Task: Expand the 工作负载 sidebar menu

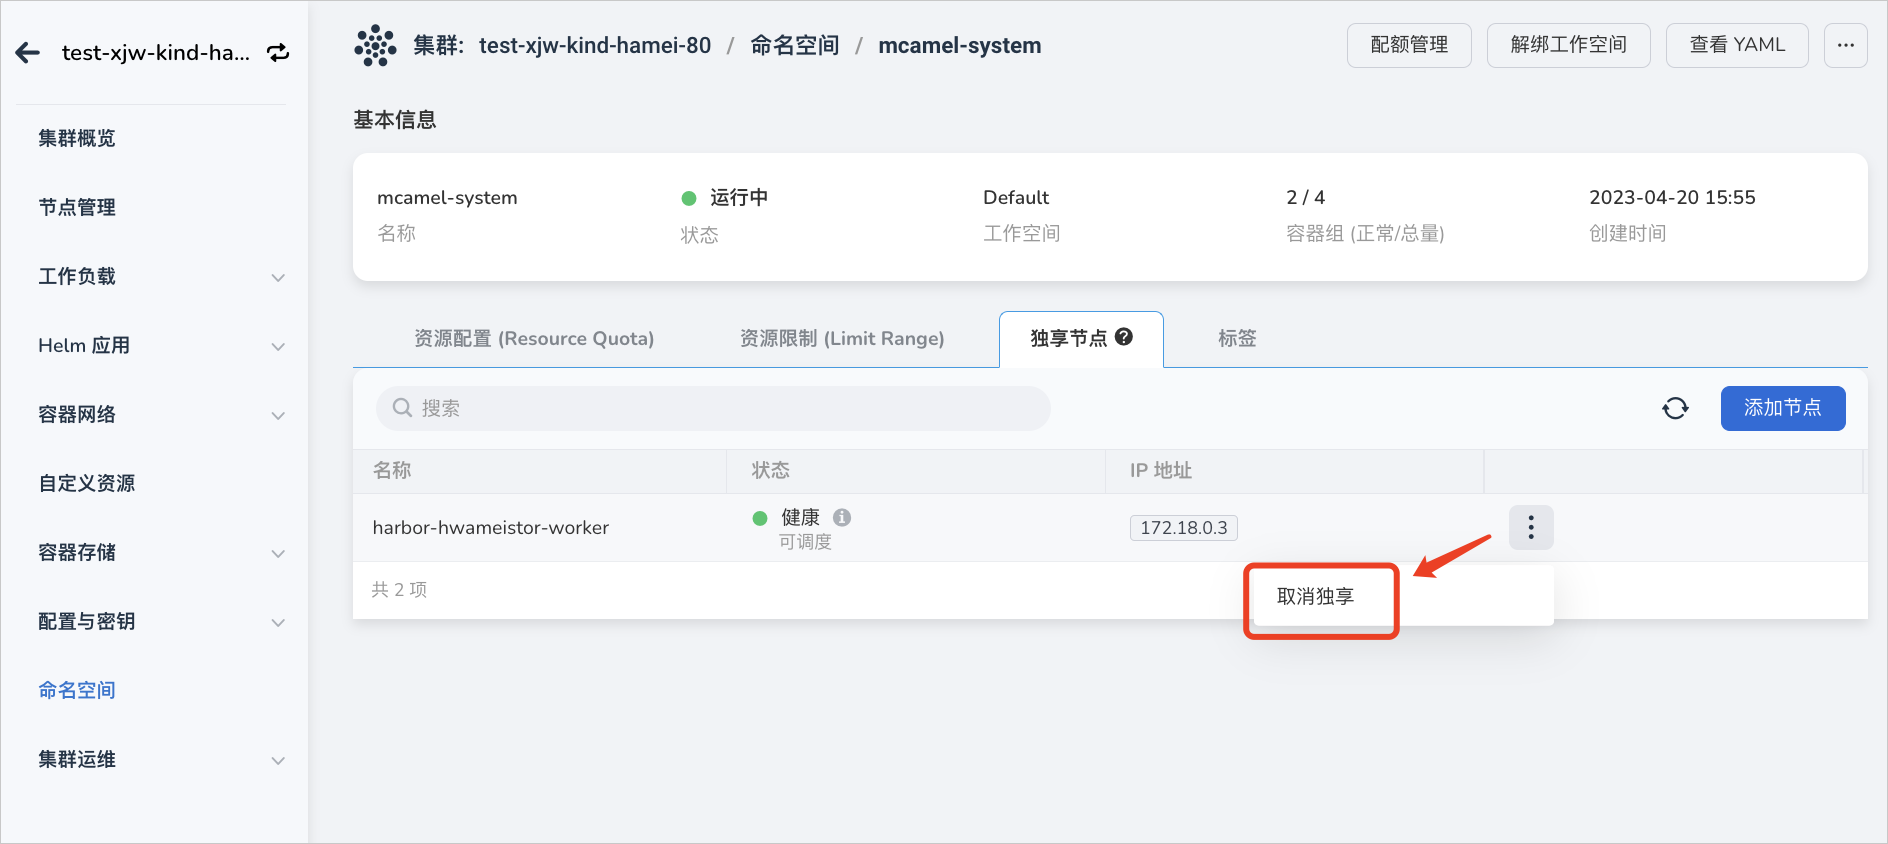Action: click(x=278, y=277)
